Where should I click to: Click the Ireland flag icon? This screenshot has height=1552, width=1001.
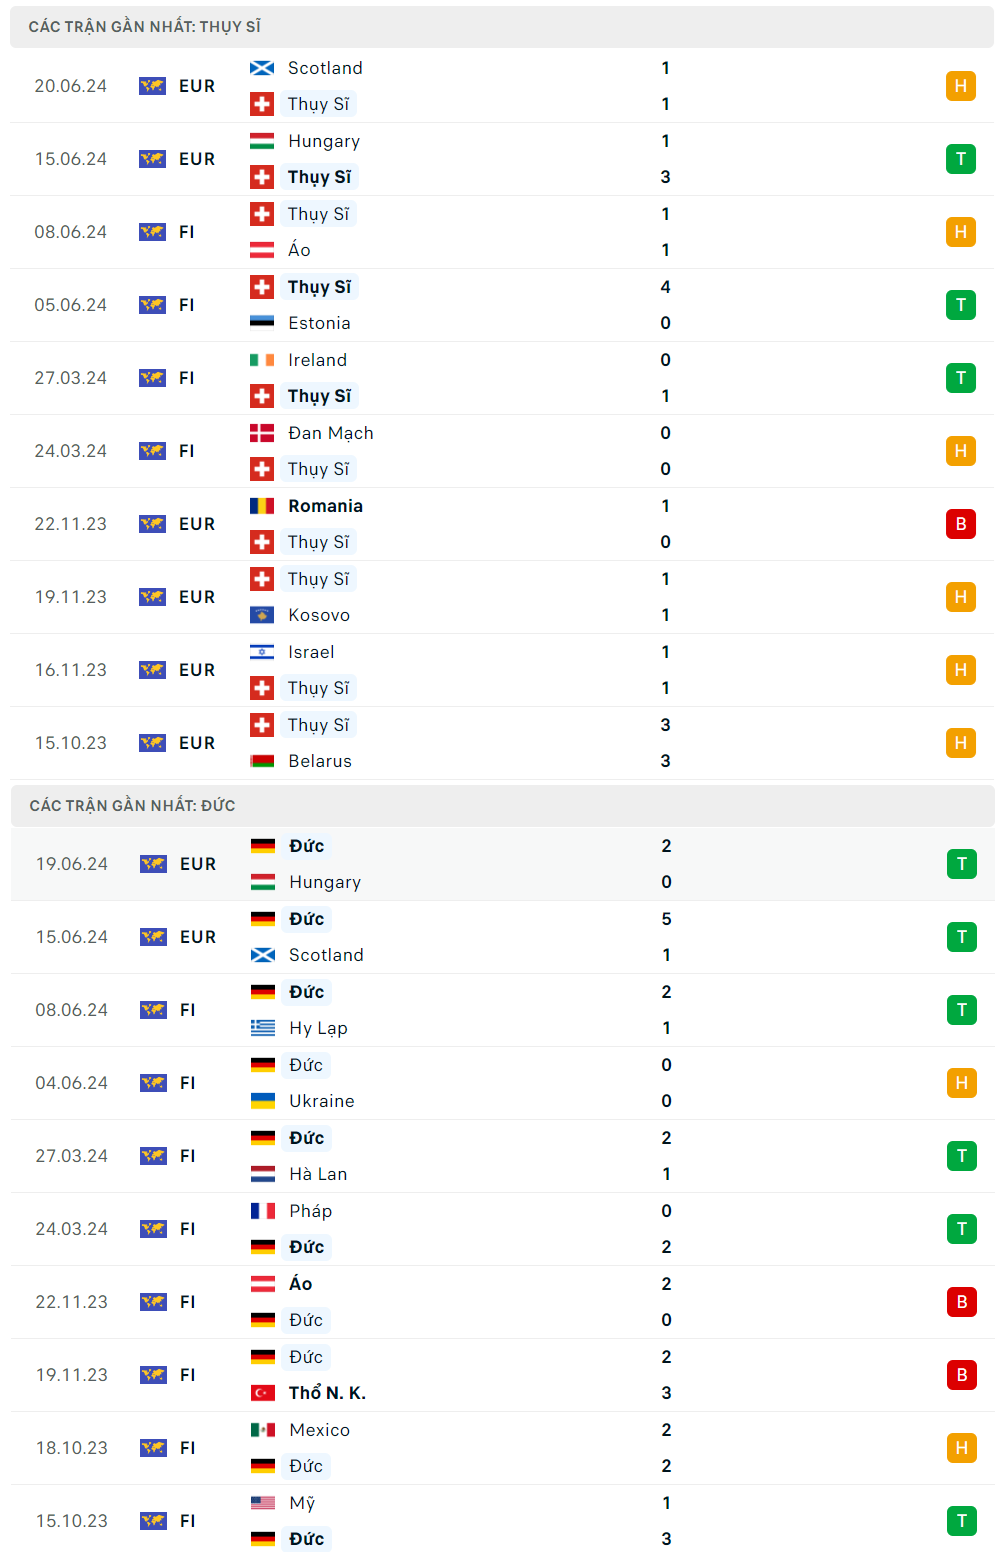262,360
